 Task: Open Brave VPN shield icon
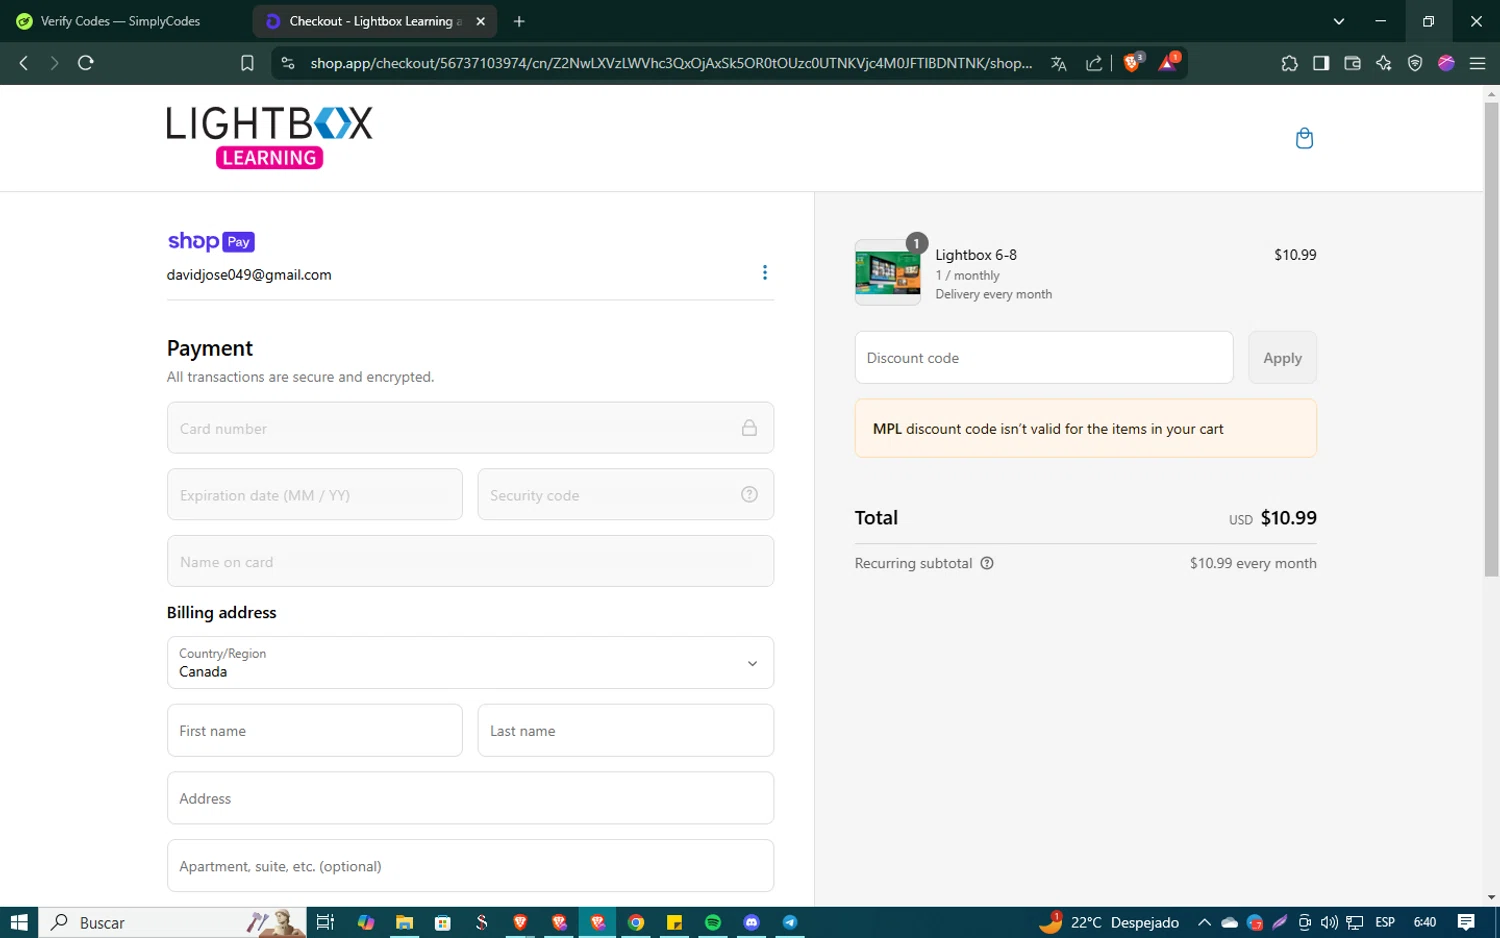[x=1415, y=63]
